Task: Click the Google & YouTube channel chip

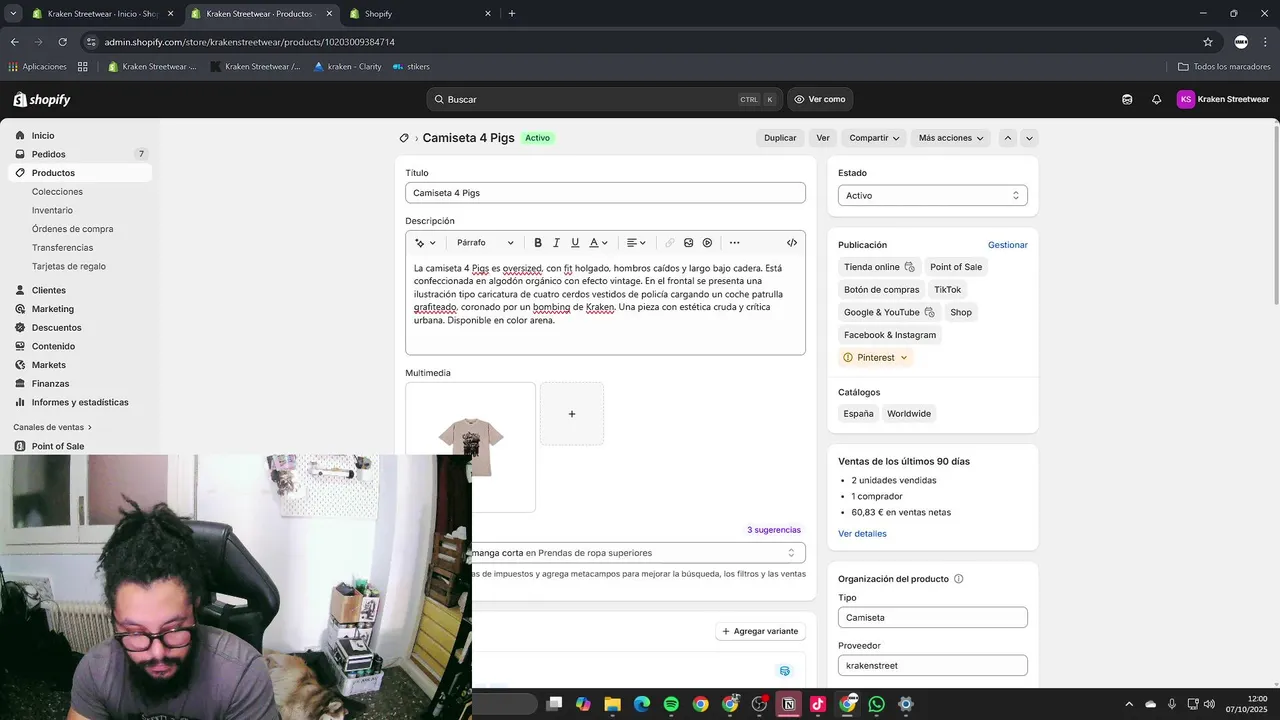Action: point(889,312)
